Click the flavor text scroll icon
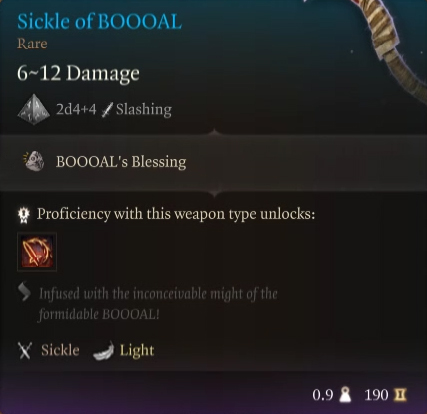The image size is (427, 414). coord(25,292)
